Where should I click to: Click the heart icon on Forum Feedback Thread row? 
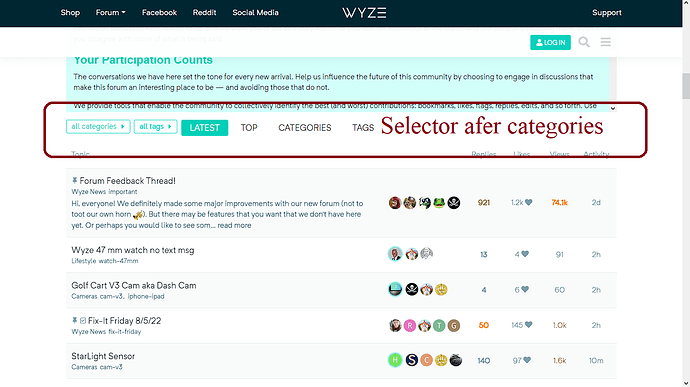(529, 203)
